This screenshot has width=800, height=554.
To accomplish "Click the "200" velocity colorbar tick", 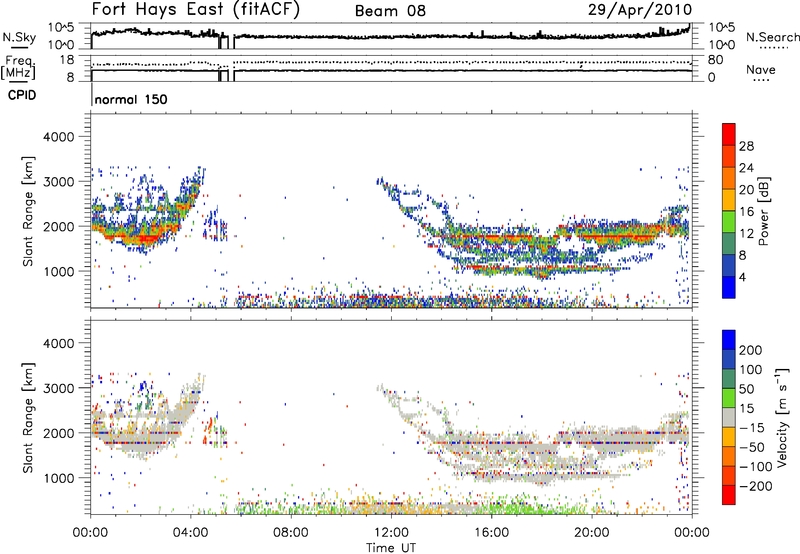I will click(751, 350).
